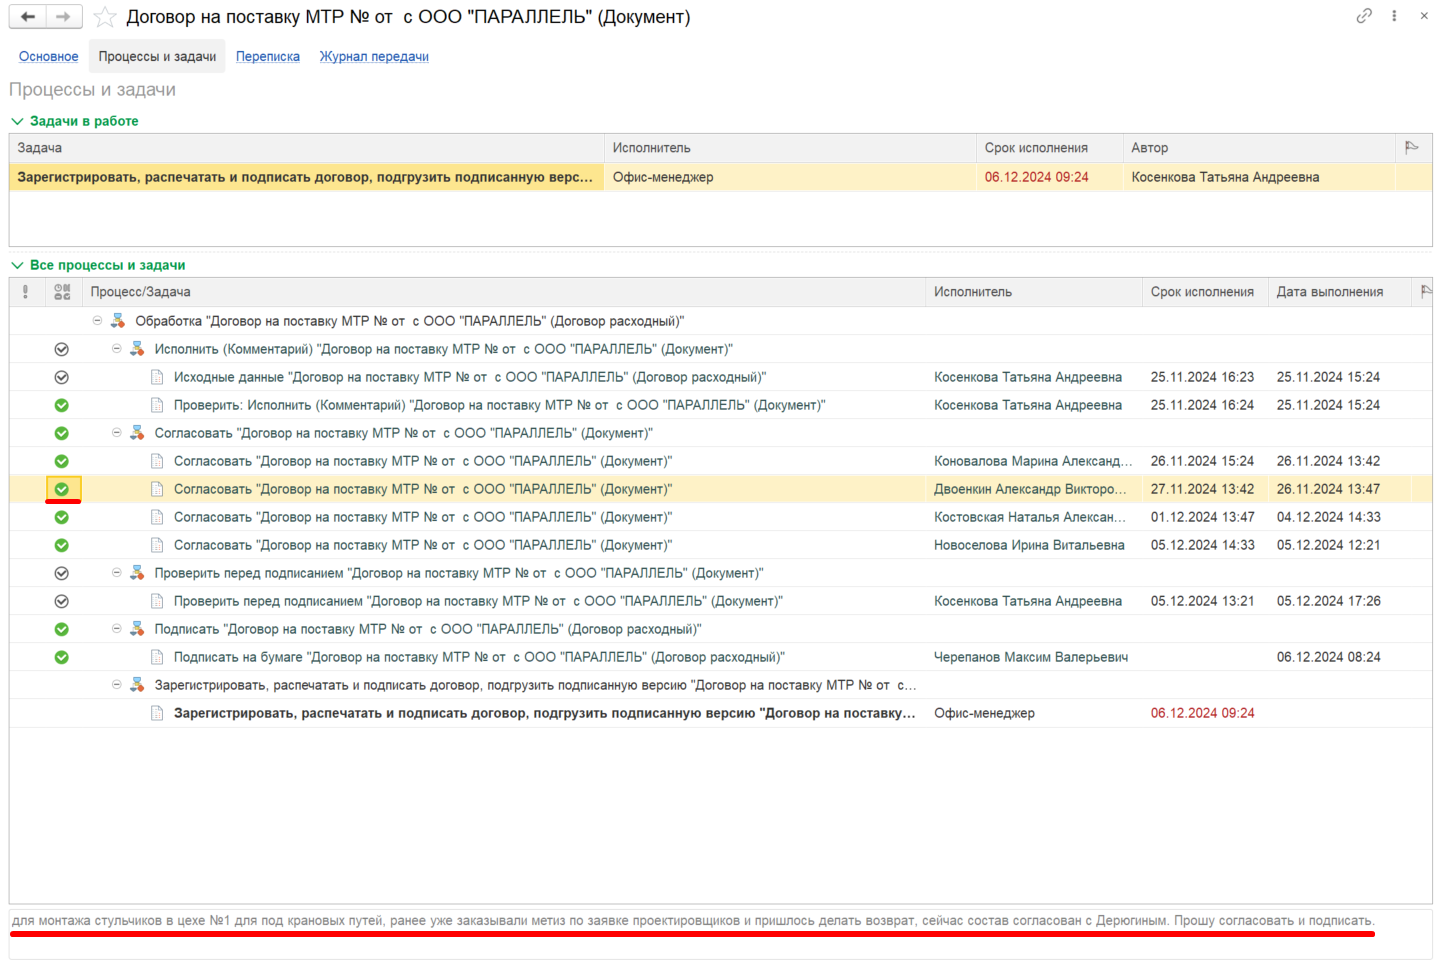Click the comment text field at bottom
Image resolution: width=1443 pixels, height=972 pixels.
720,934
